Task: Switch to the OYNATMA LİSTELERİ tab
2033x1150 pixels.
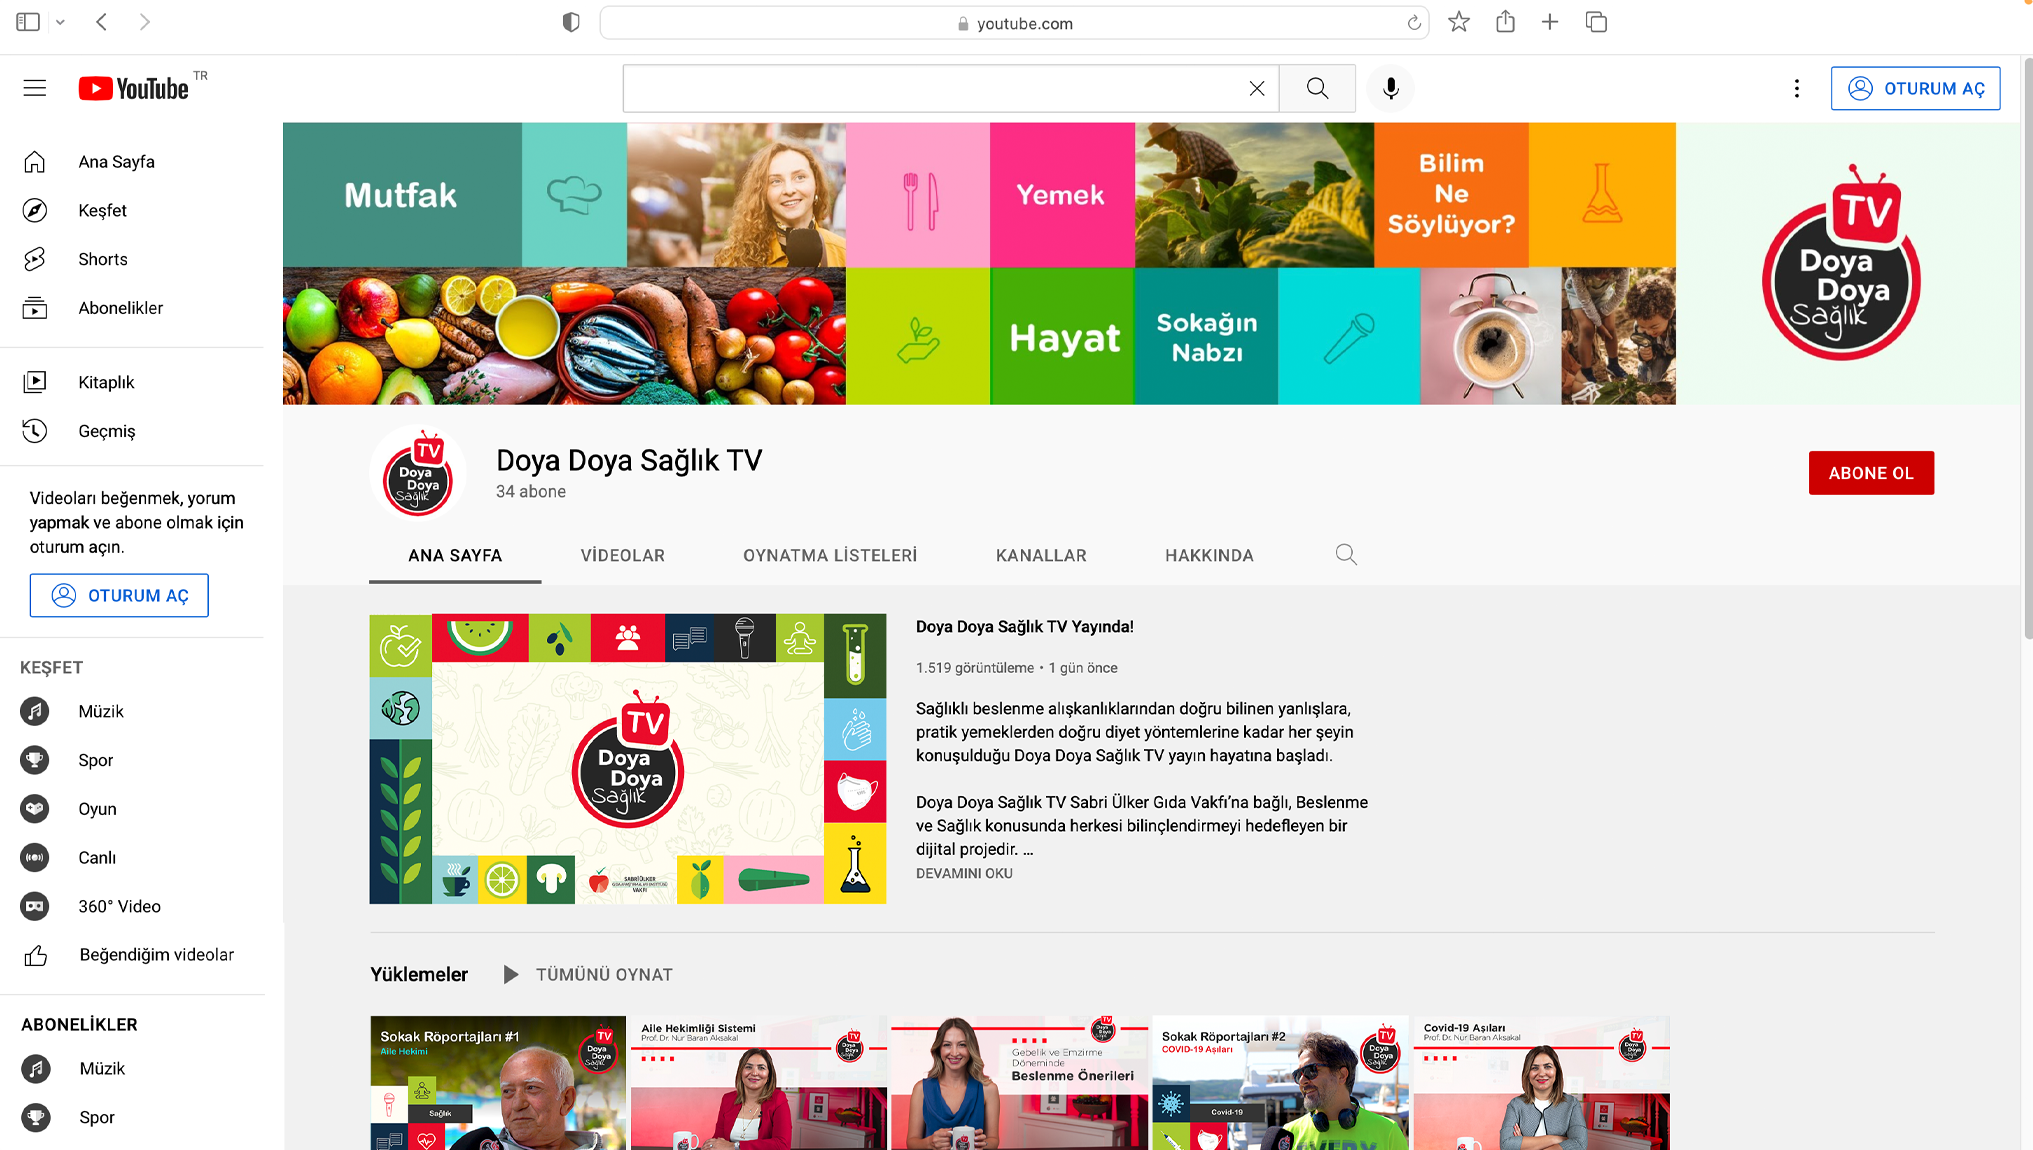Action: click(830, 555)
